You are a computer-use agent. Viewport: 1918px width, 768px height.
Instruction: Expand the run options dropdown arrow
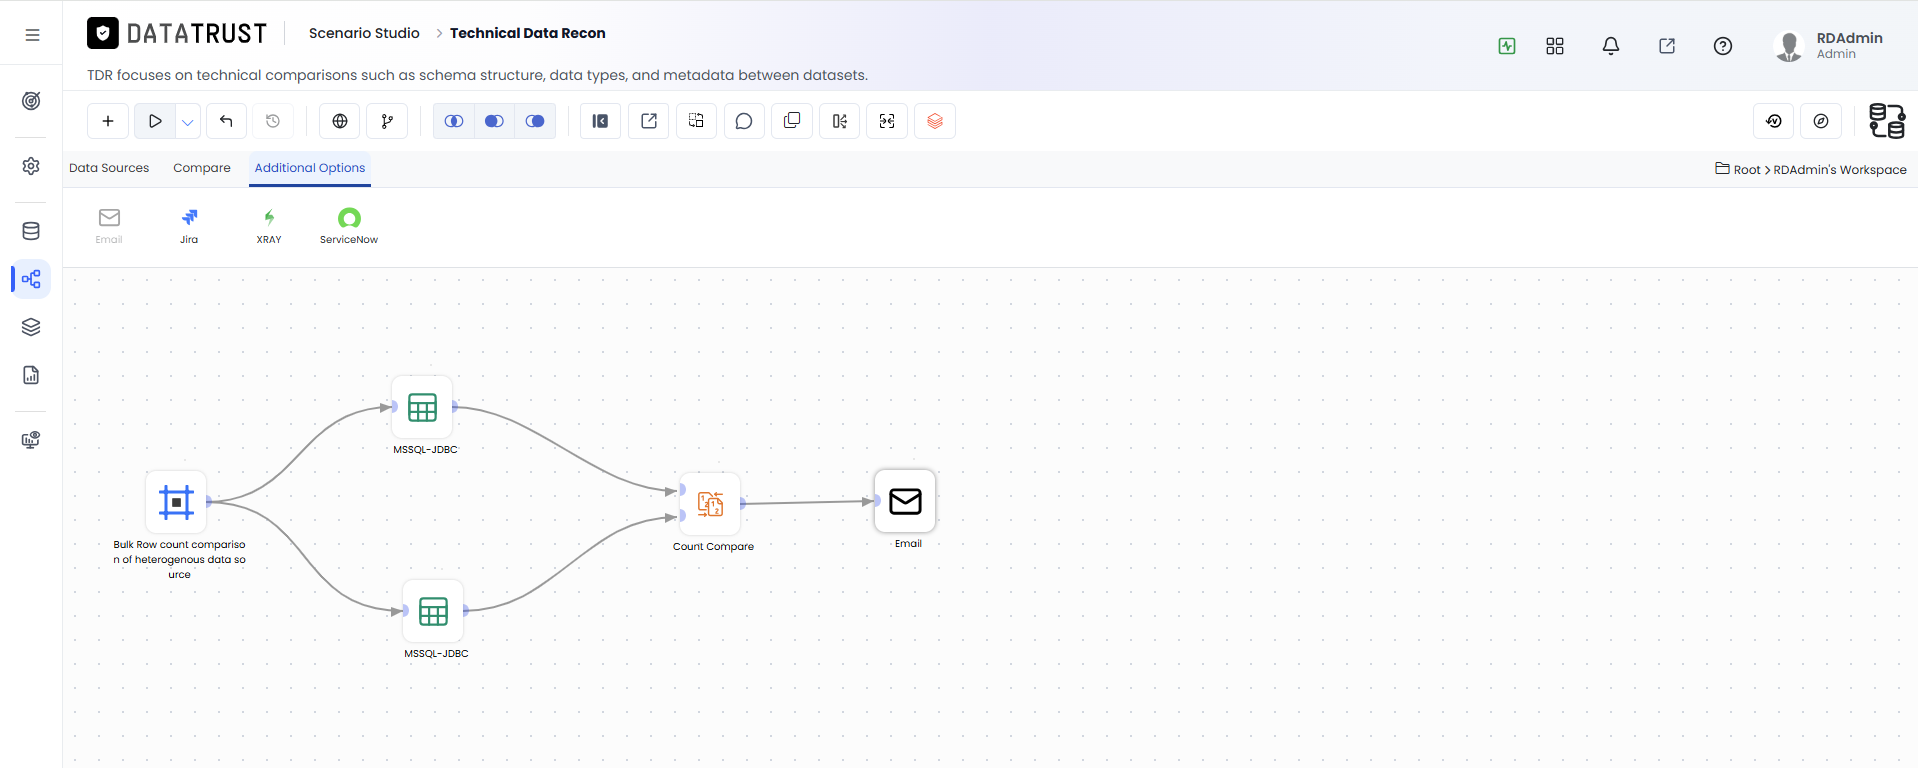[187, 121]
